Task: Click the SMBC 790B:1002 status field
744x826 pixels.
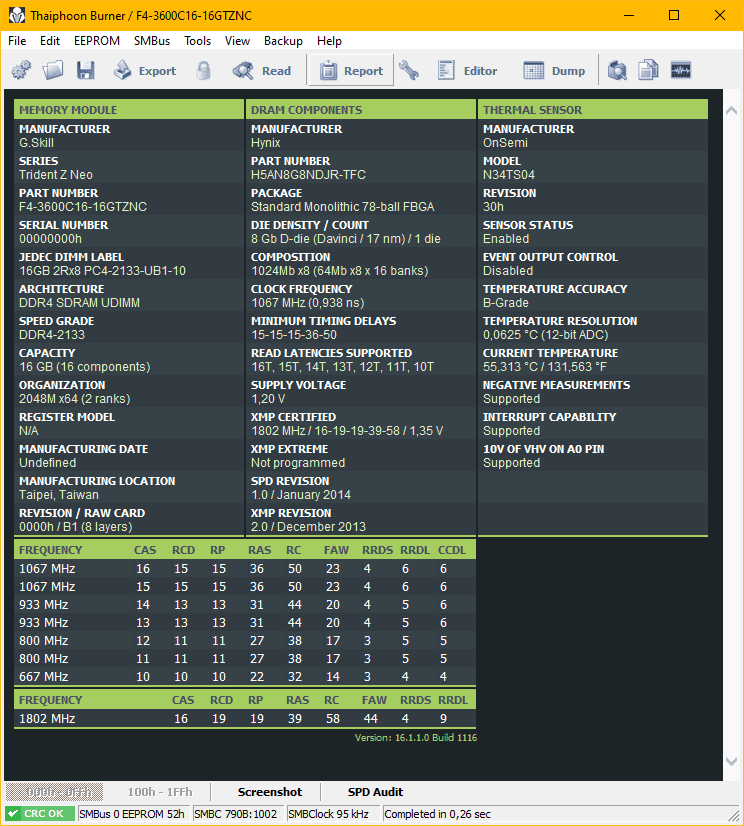Action: coord(238,814)
